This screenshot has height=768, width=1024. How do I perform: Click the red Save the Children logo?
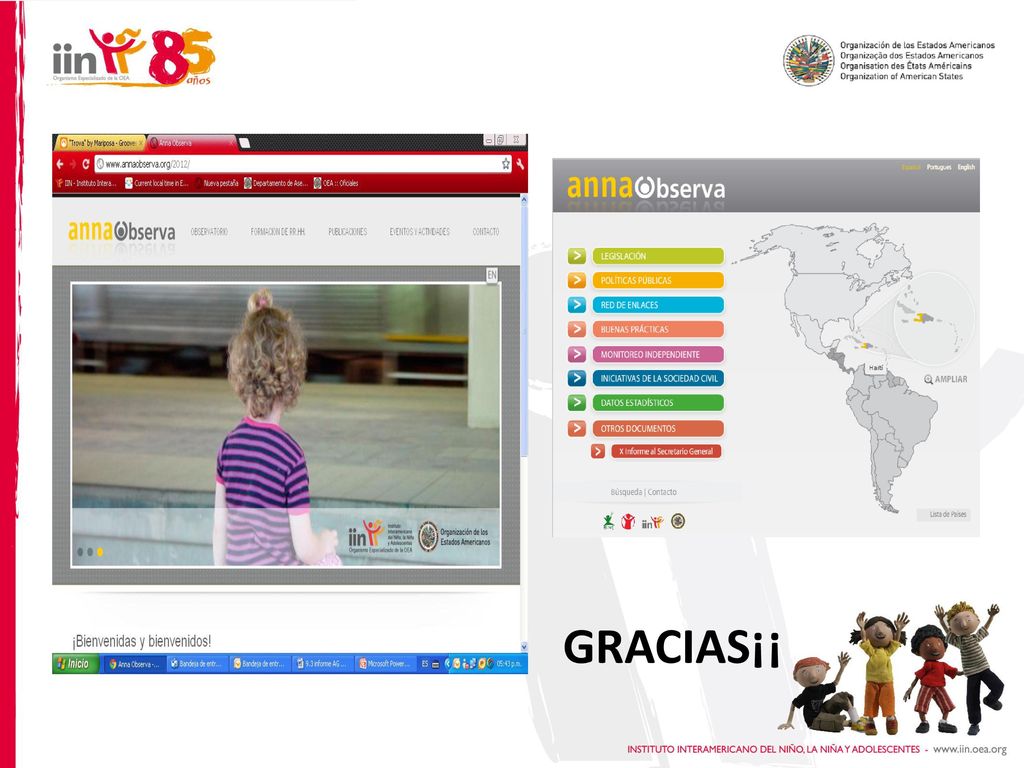(628, 521)
